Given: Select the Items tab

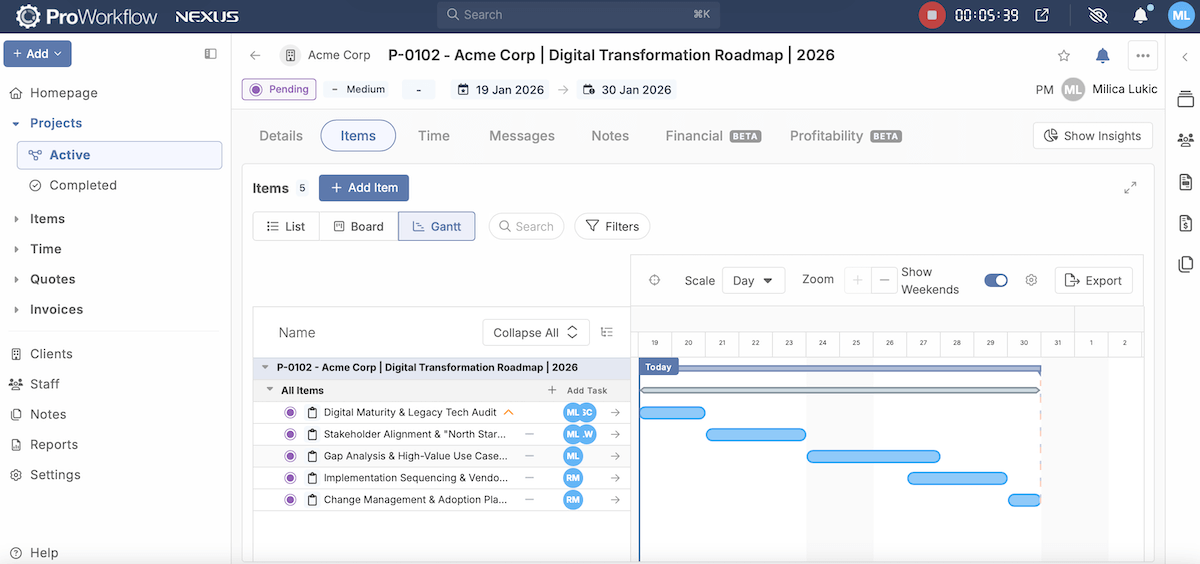Looking at the screenshot, I should (358, 136).
